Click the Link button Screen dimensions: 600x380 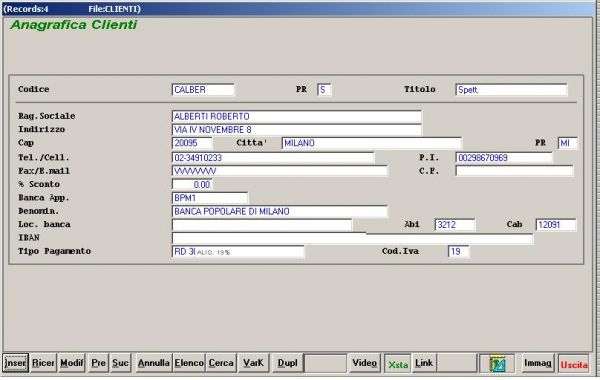pos(424,363)
